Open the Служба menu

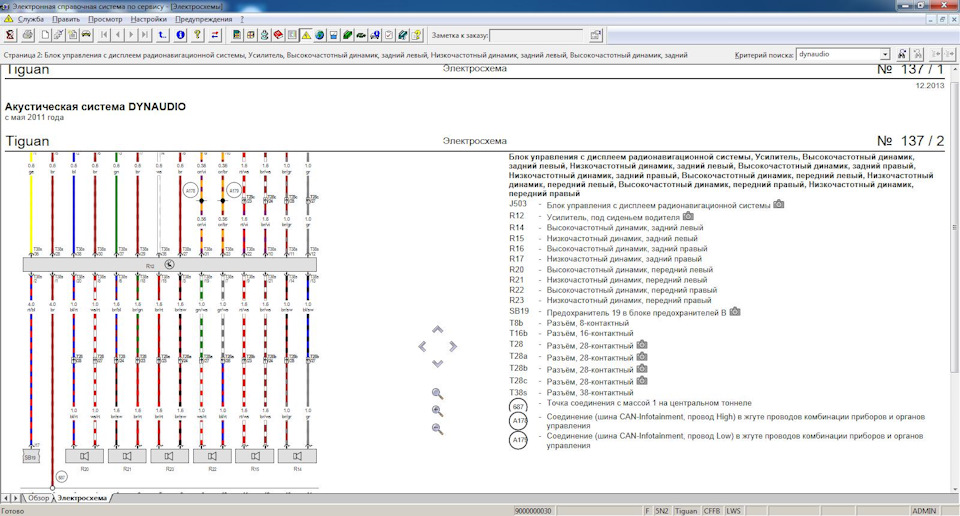click(x=31, y=19)
